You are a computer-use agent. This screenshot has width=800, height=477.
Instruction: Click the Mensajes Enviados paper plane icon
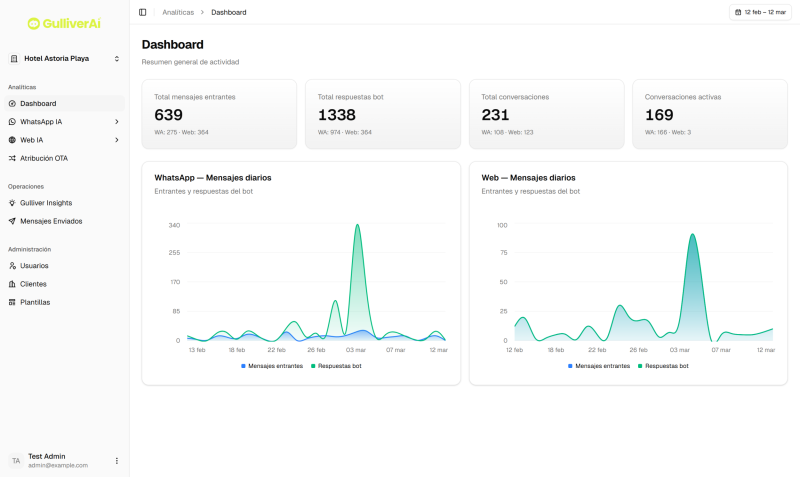(x=12, y=221)
